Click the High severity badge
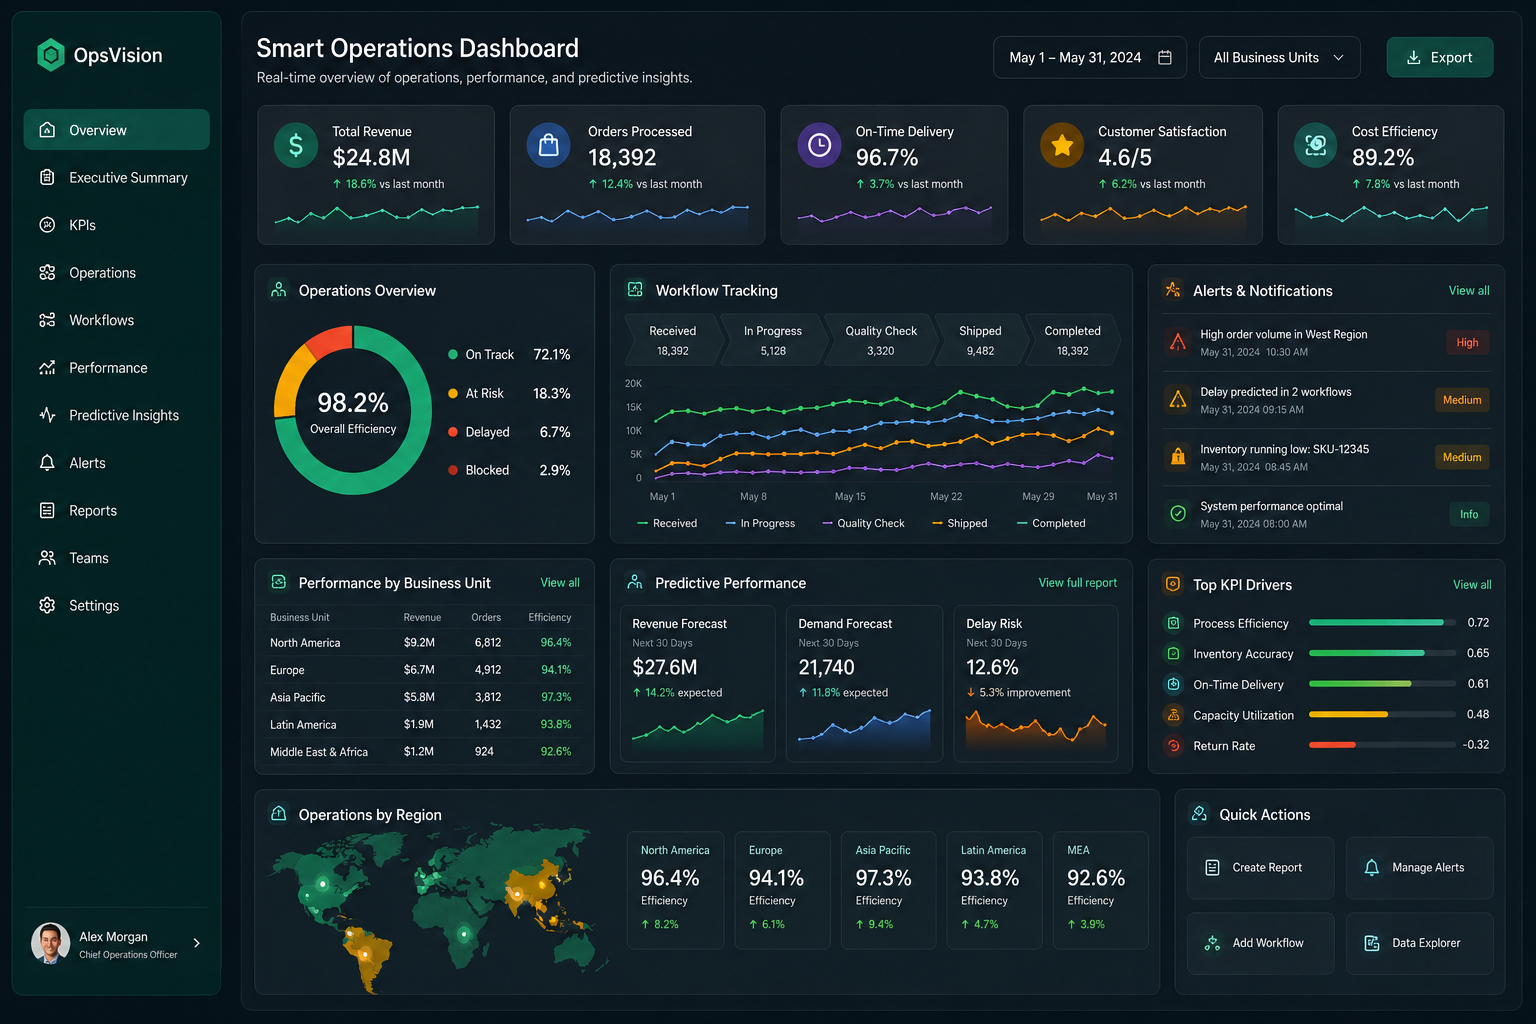The height and width of the screenshot is (1024, 1536). pos(1467,342)
